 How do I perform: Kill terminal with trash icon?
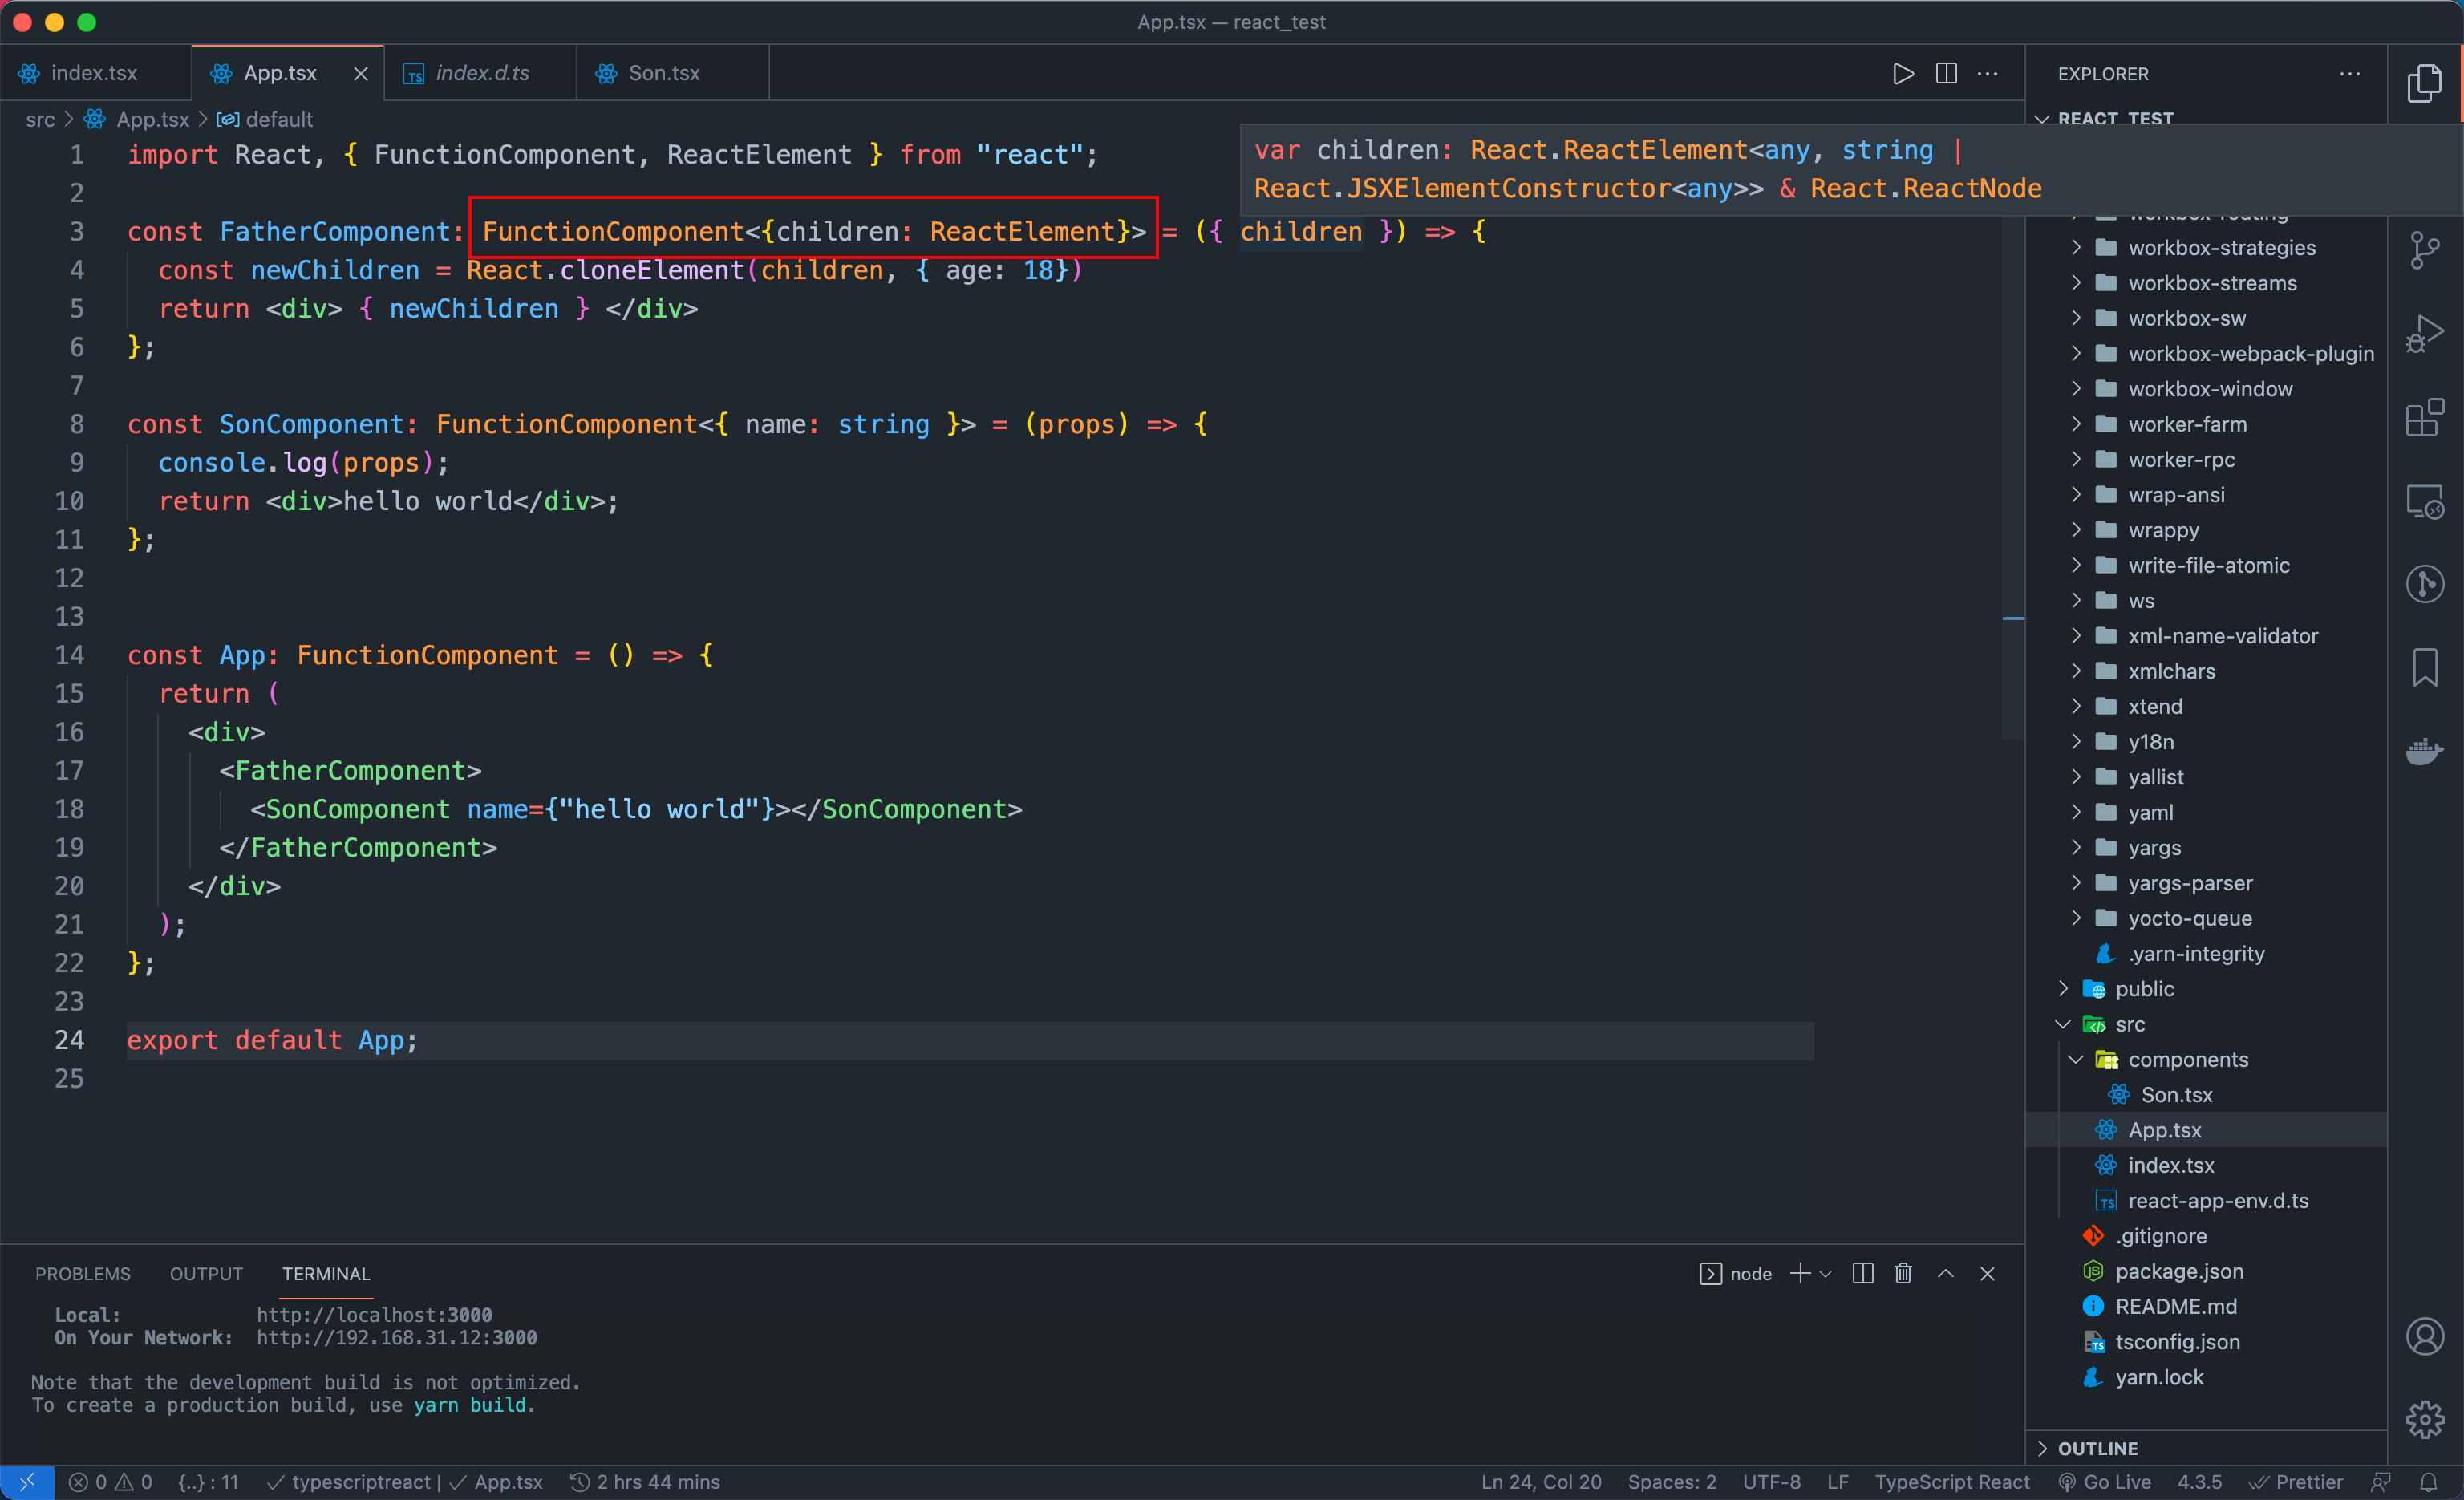click(x=1903, y=1273)
